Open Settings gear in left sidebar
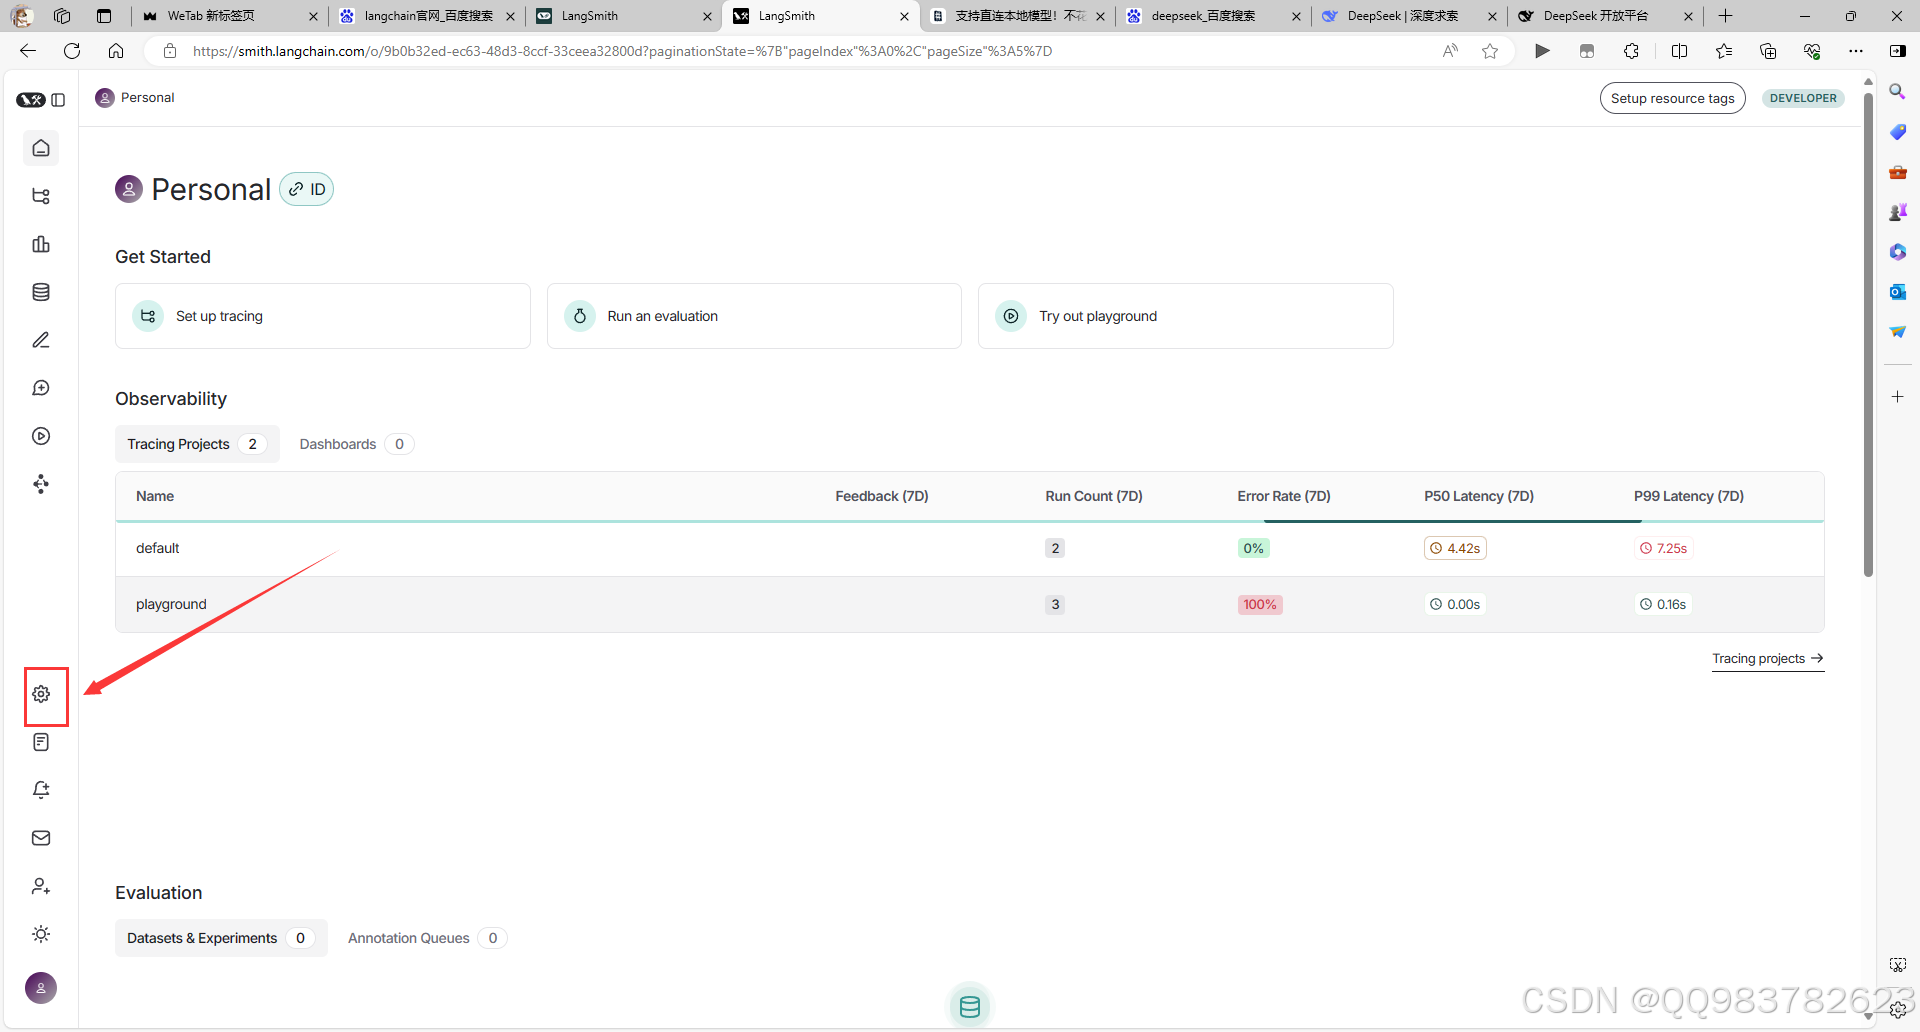The image size is (1920, 1032). (x=41, y=694)
